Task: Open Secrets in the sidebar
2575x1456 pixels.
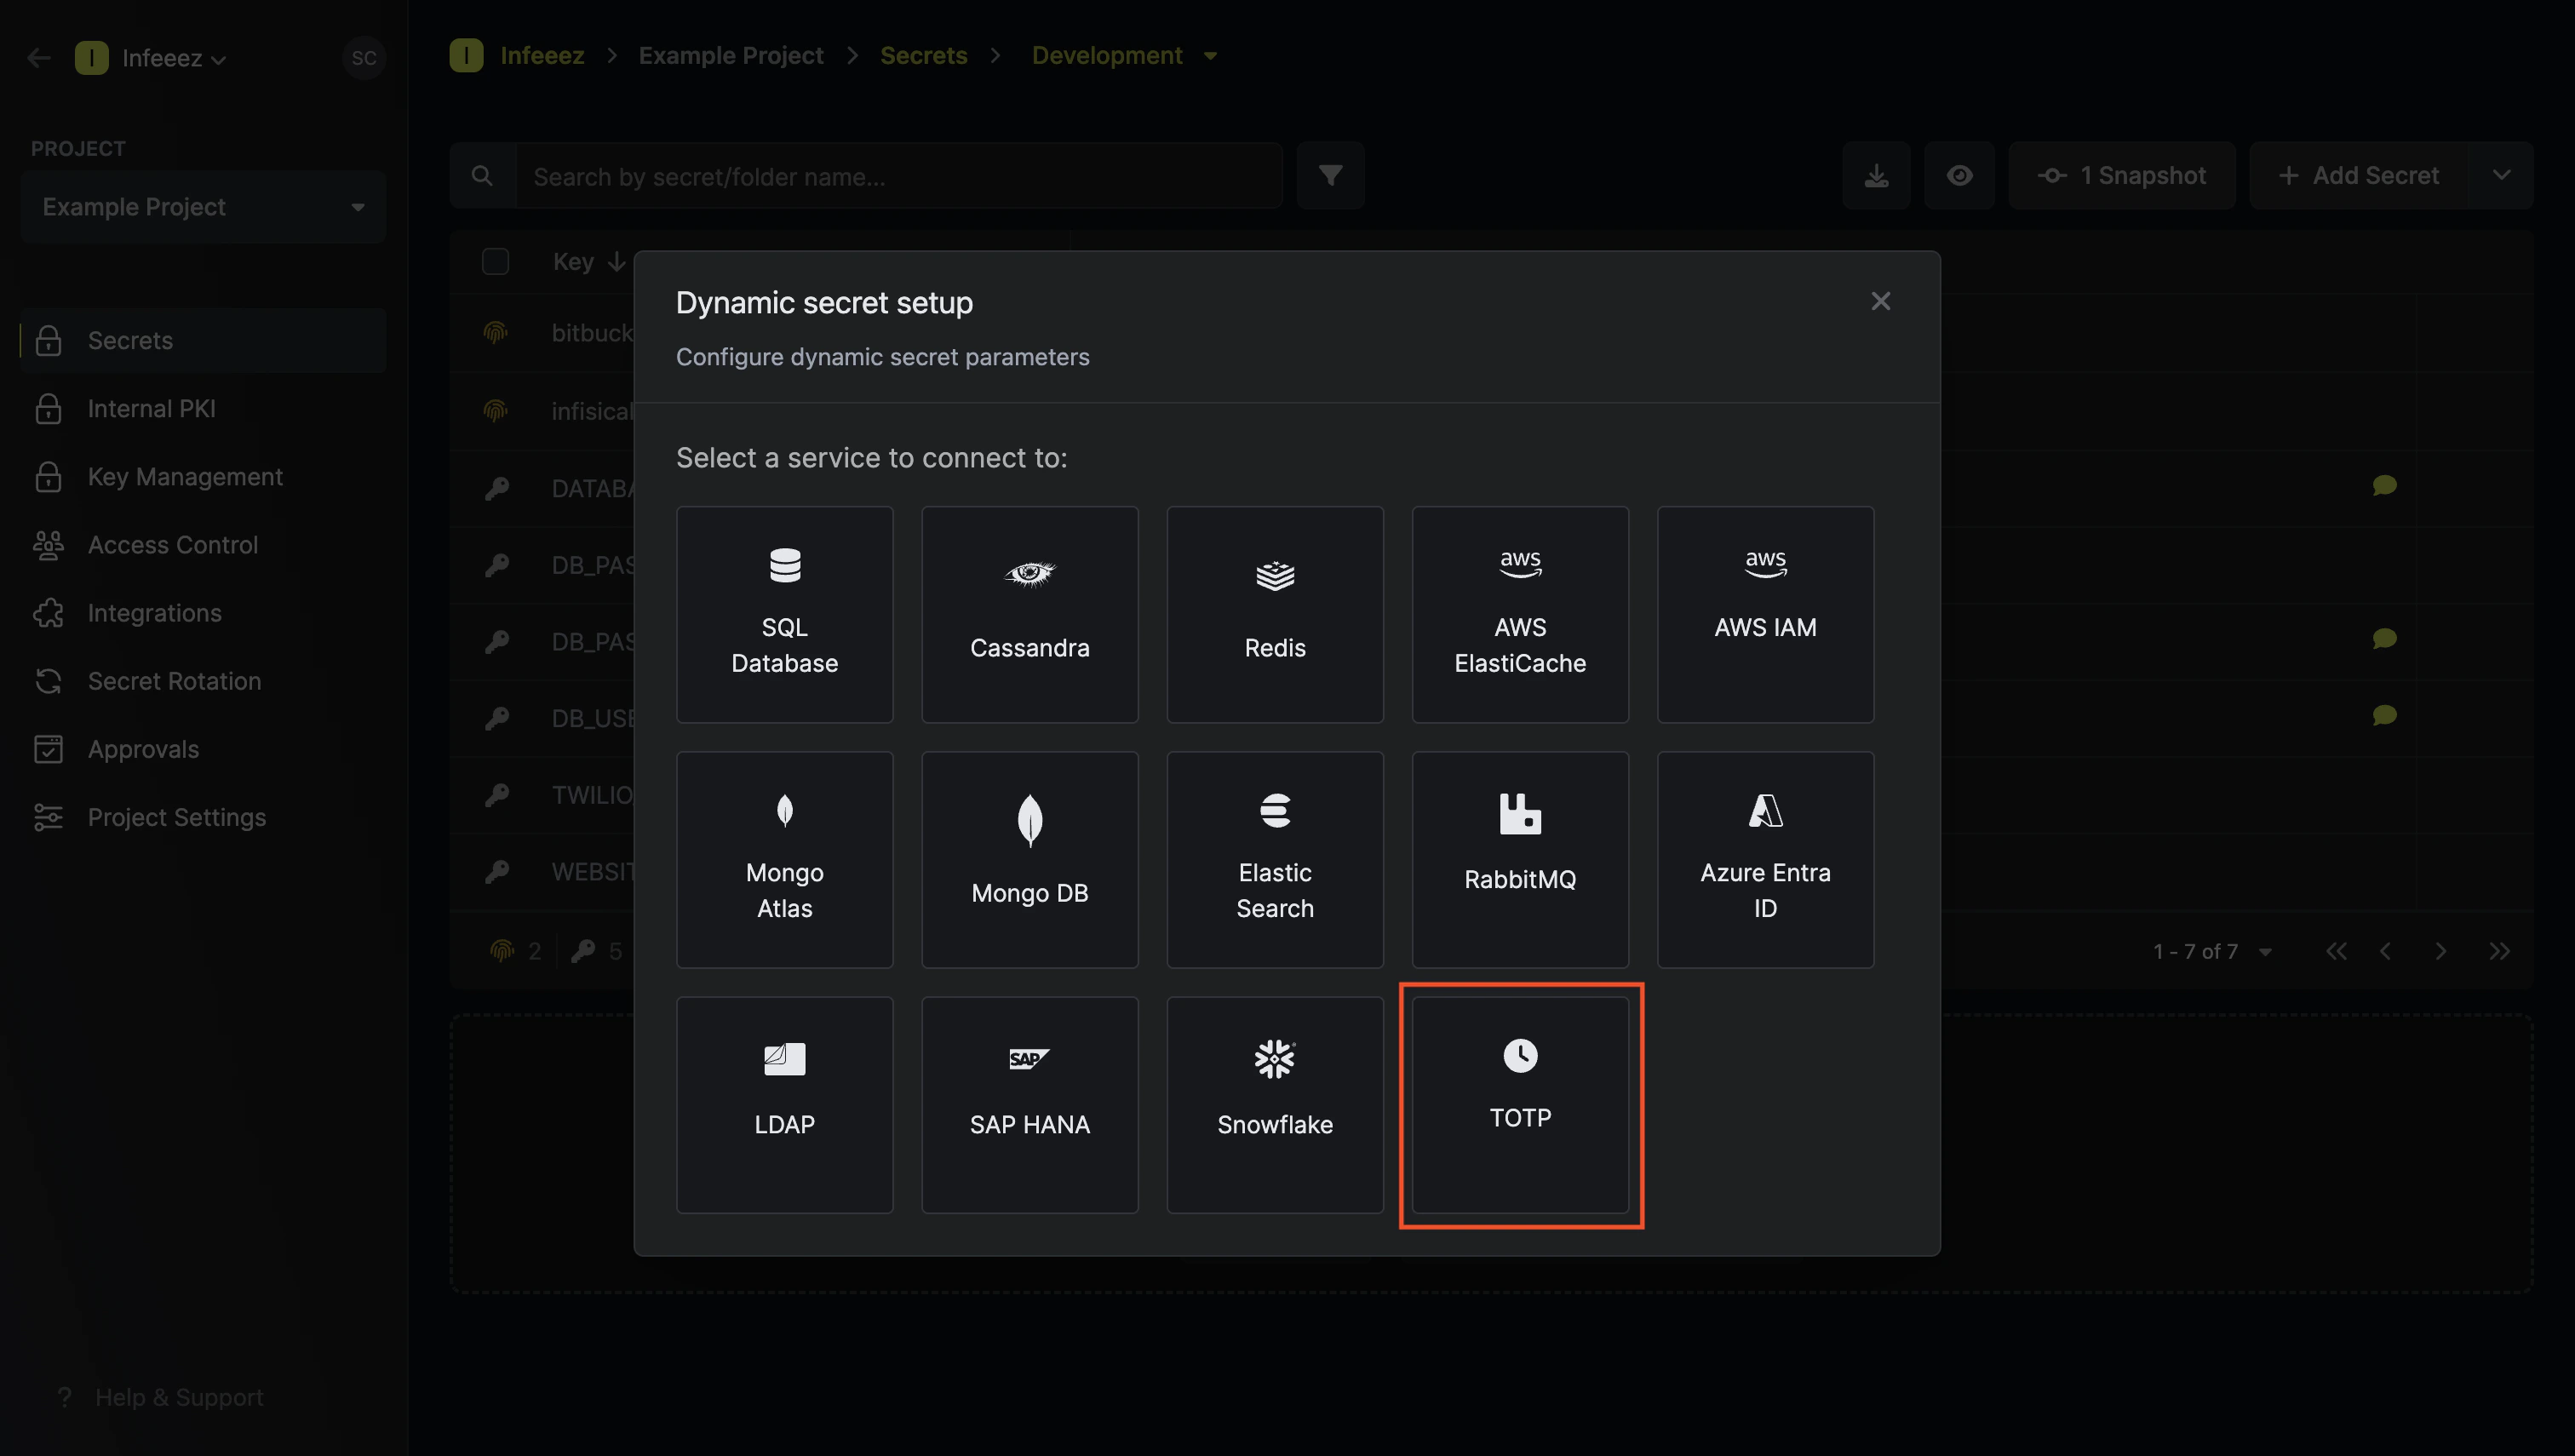Action: coord(203,340)
